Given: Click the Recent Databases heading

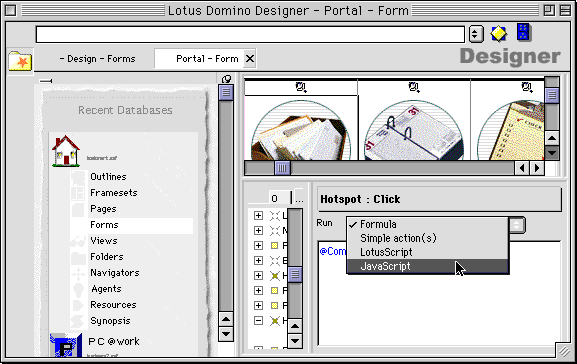Looking at the screenshot, I should 125,110.
